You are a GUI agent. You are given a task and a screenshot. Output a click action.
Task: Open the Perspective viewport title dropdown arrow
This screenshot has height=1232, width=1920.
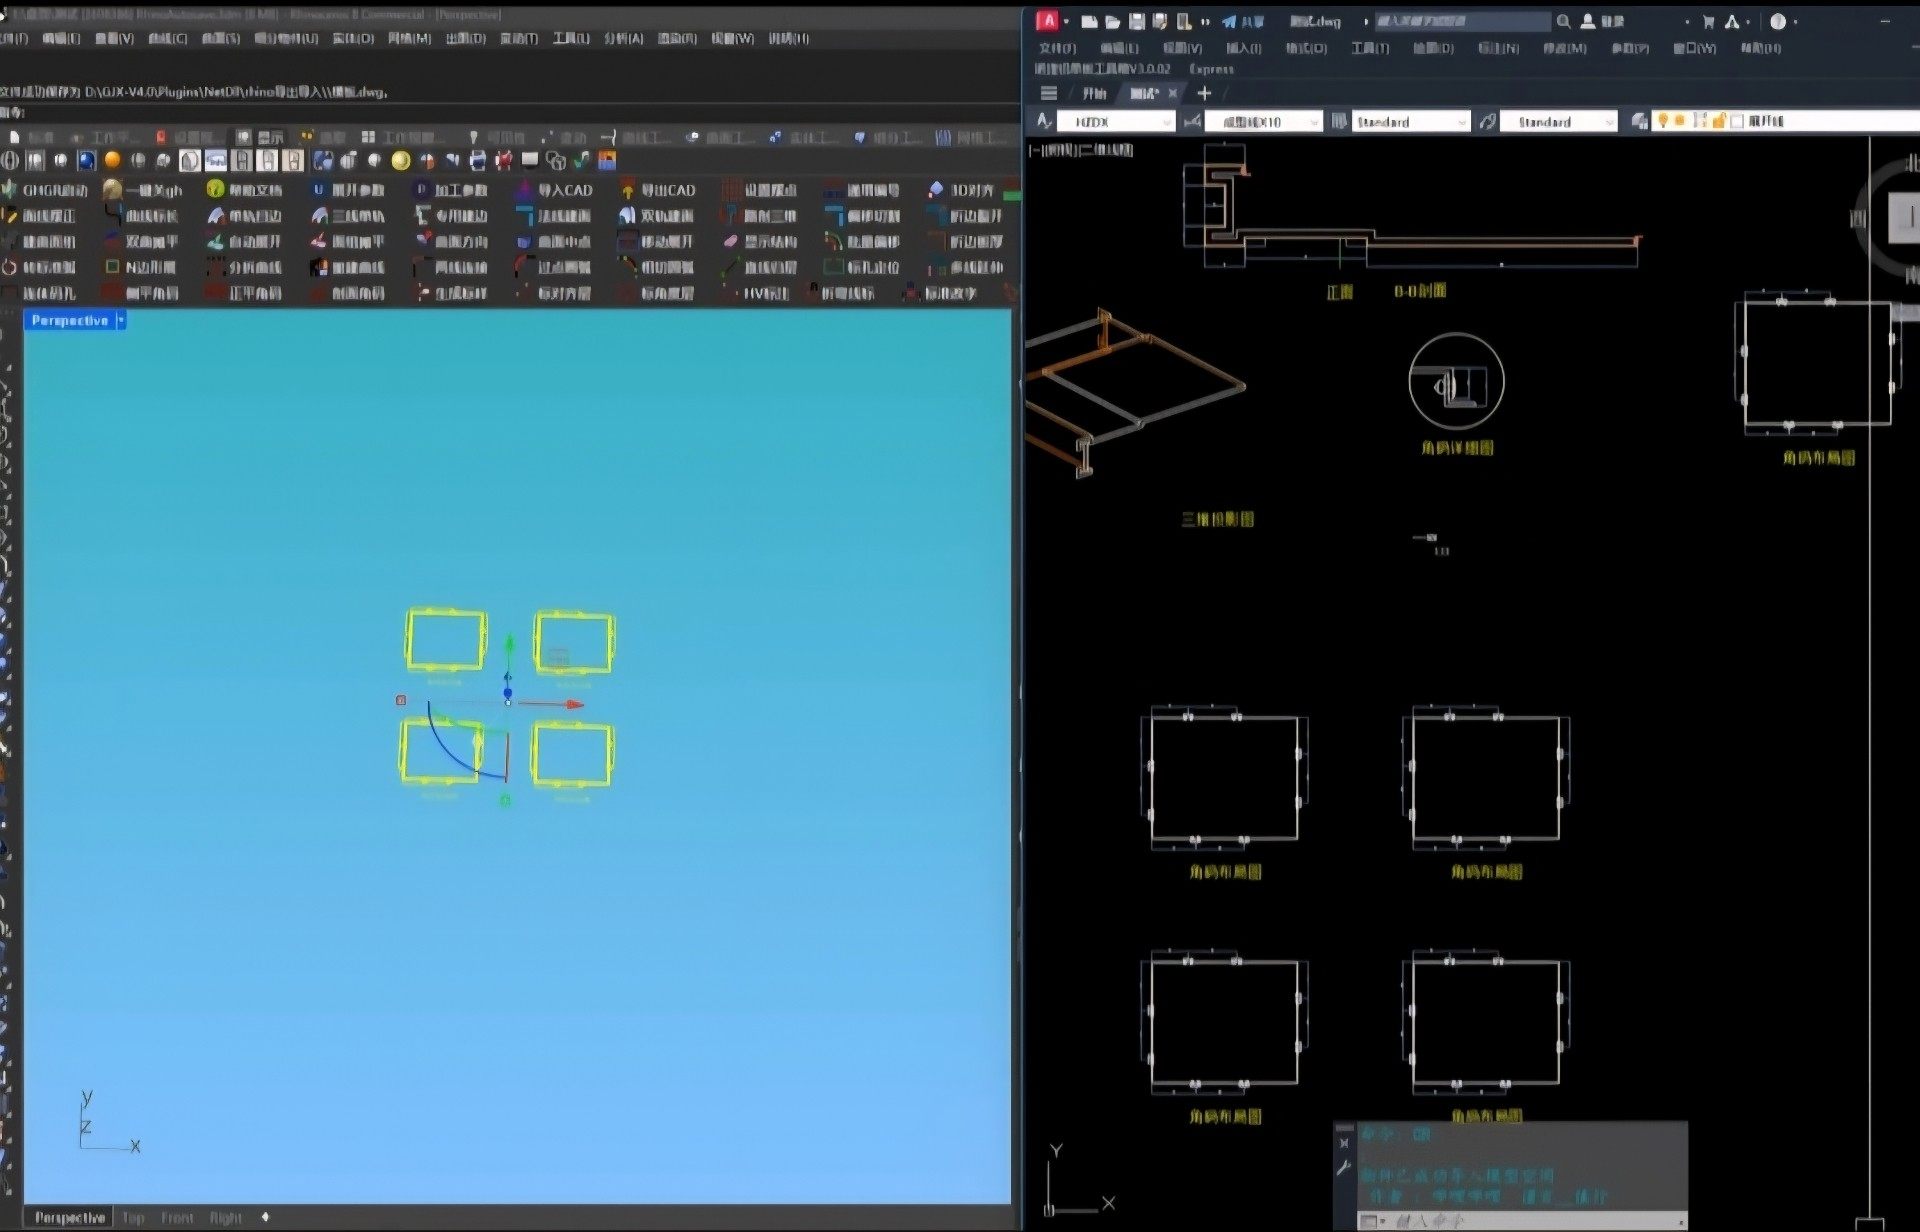[121, 320]
